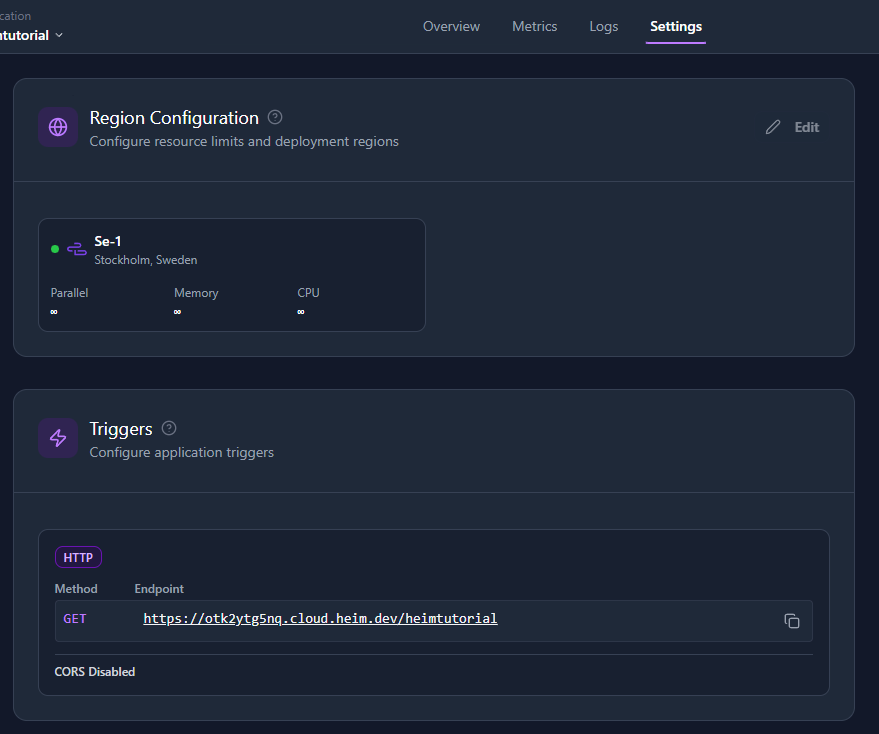Image resolution: width=879 pixels, height=734 pixels.
Task: Open the Overview tab
Action: pyautogui.click(x=451, y=26)
